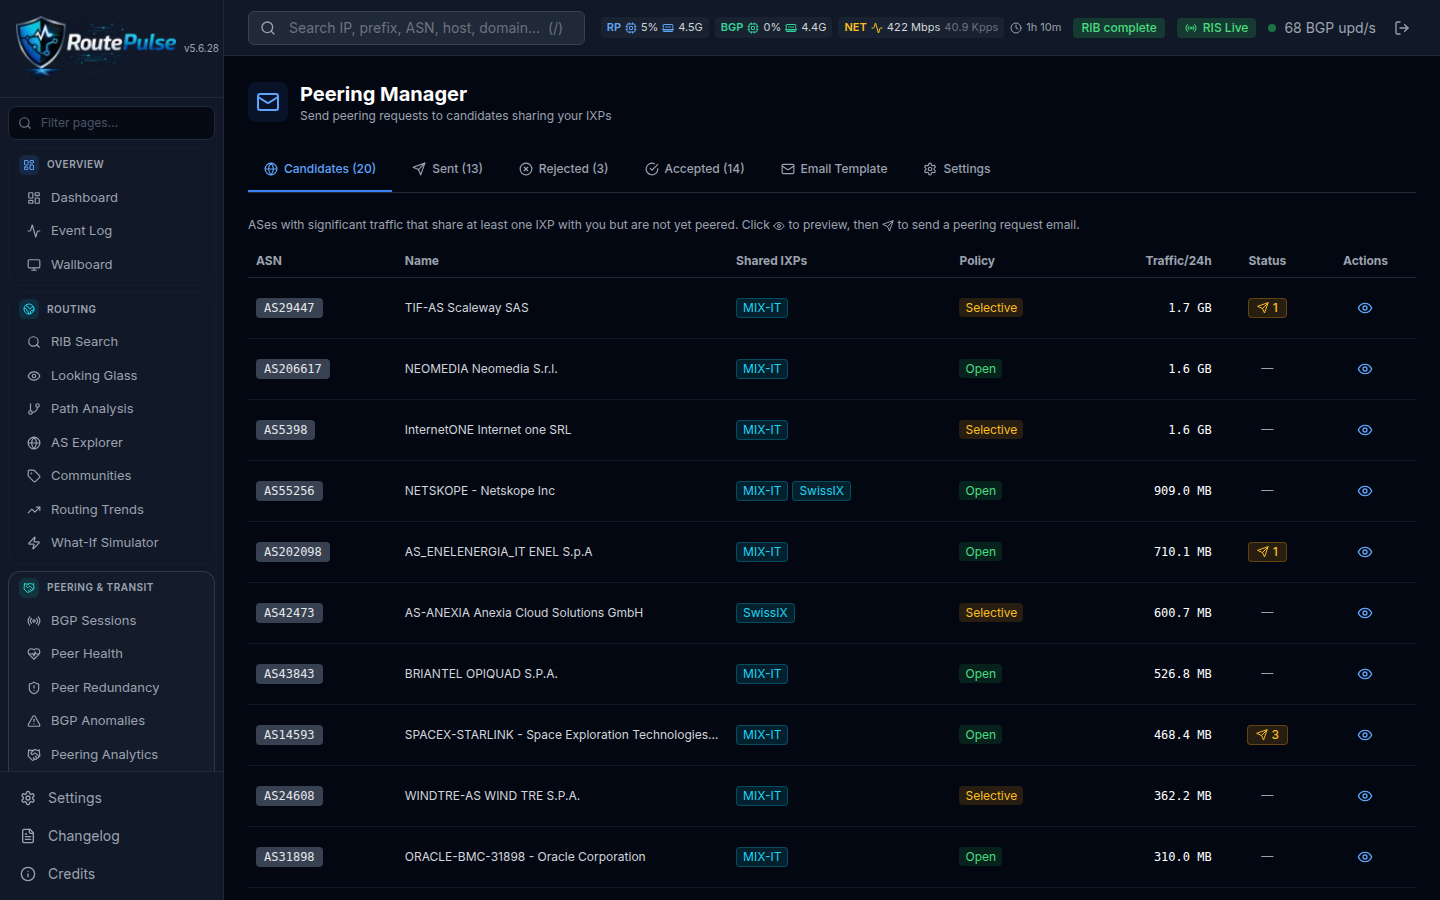Collapse the Overview sidebar section
1440x900 pixels.
tap(75, 164)
